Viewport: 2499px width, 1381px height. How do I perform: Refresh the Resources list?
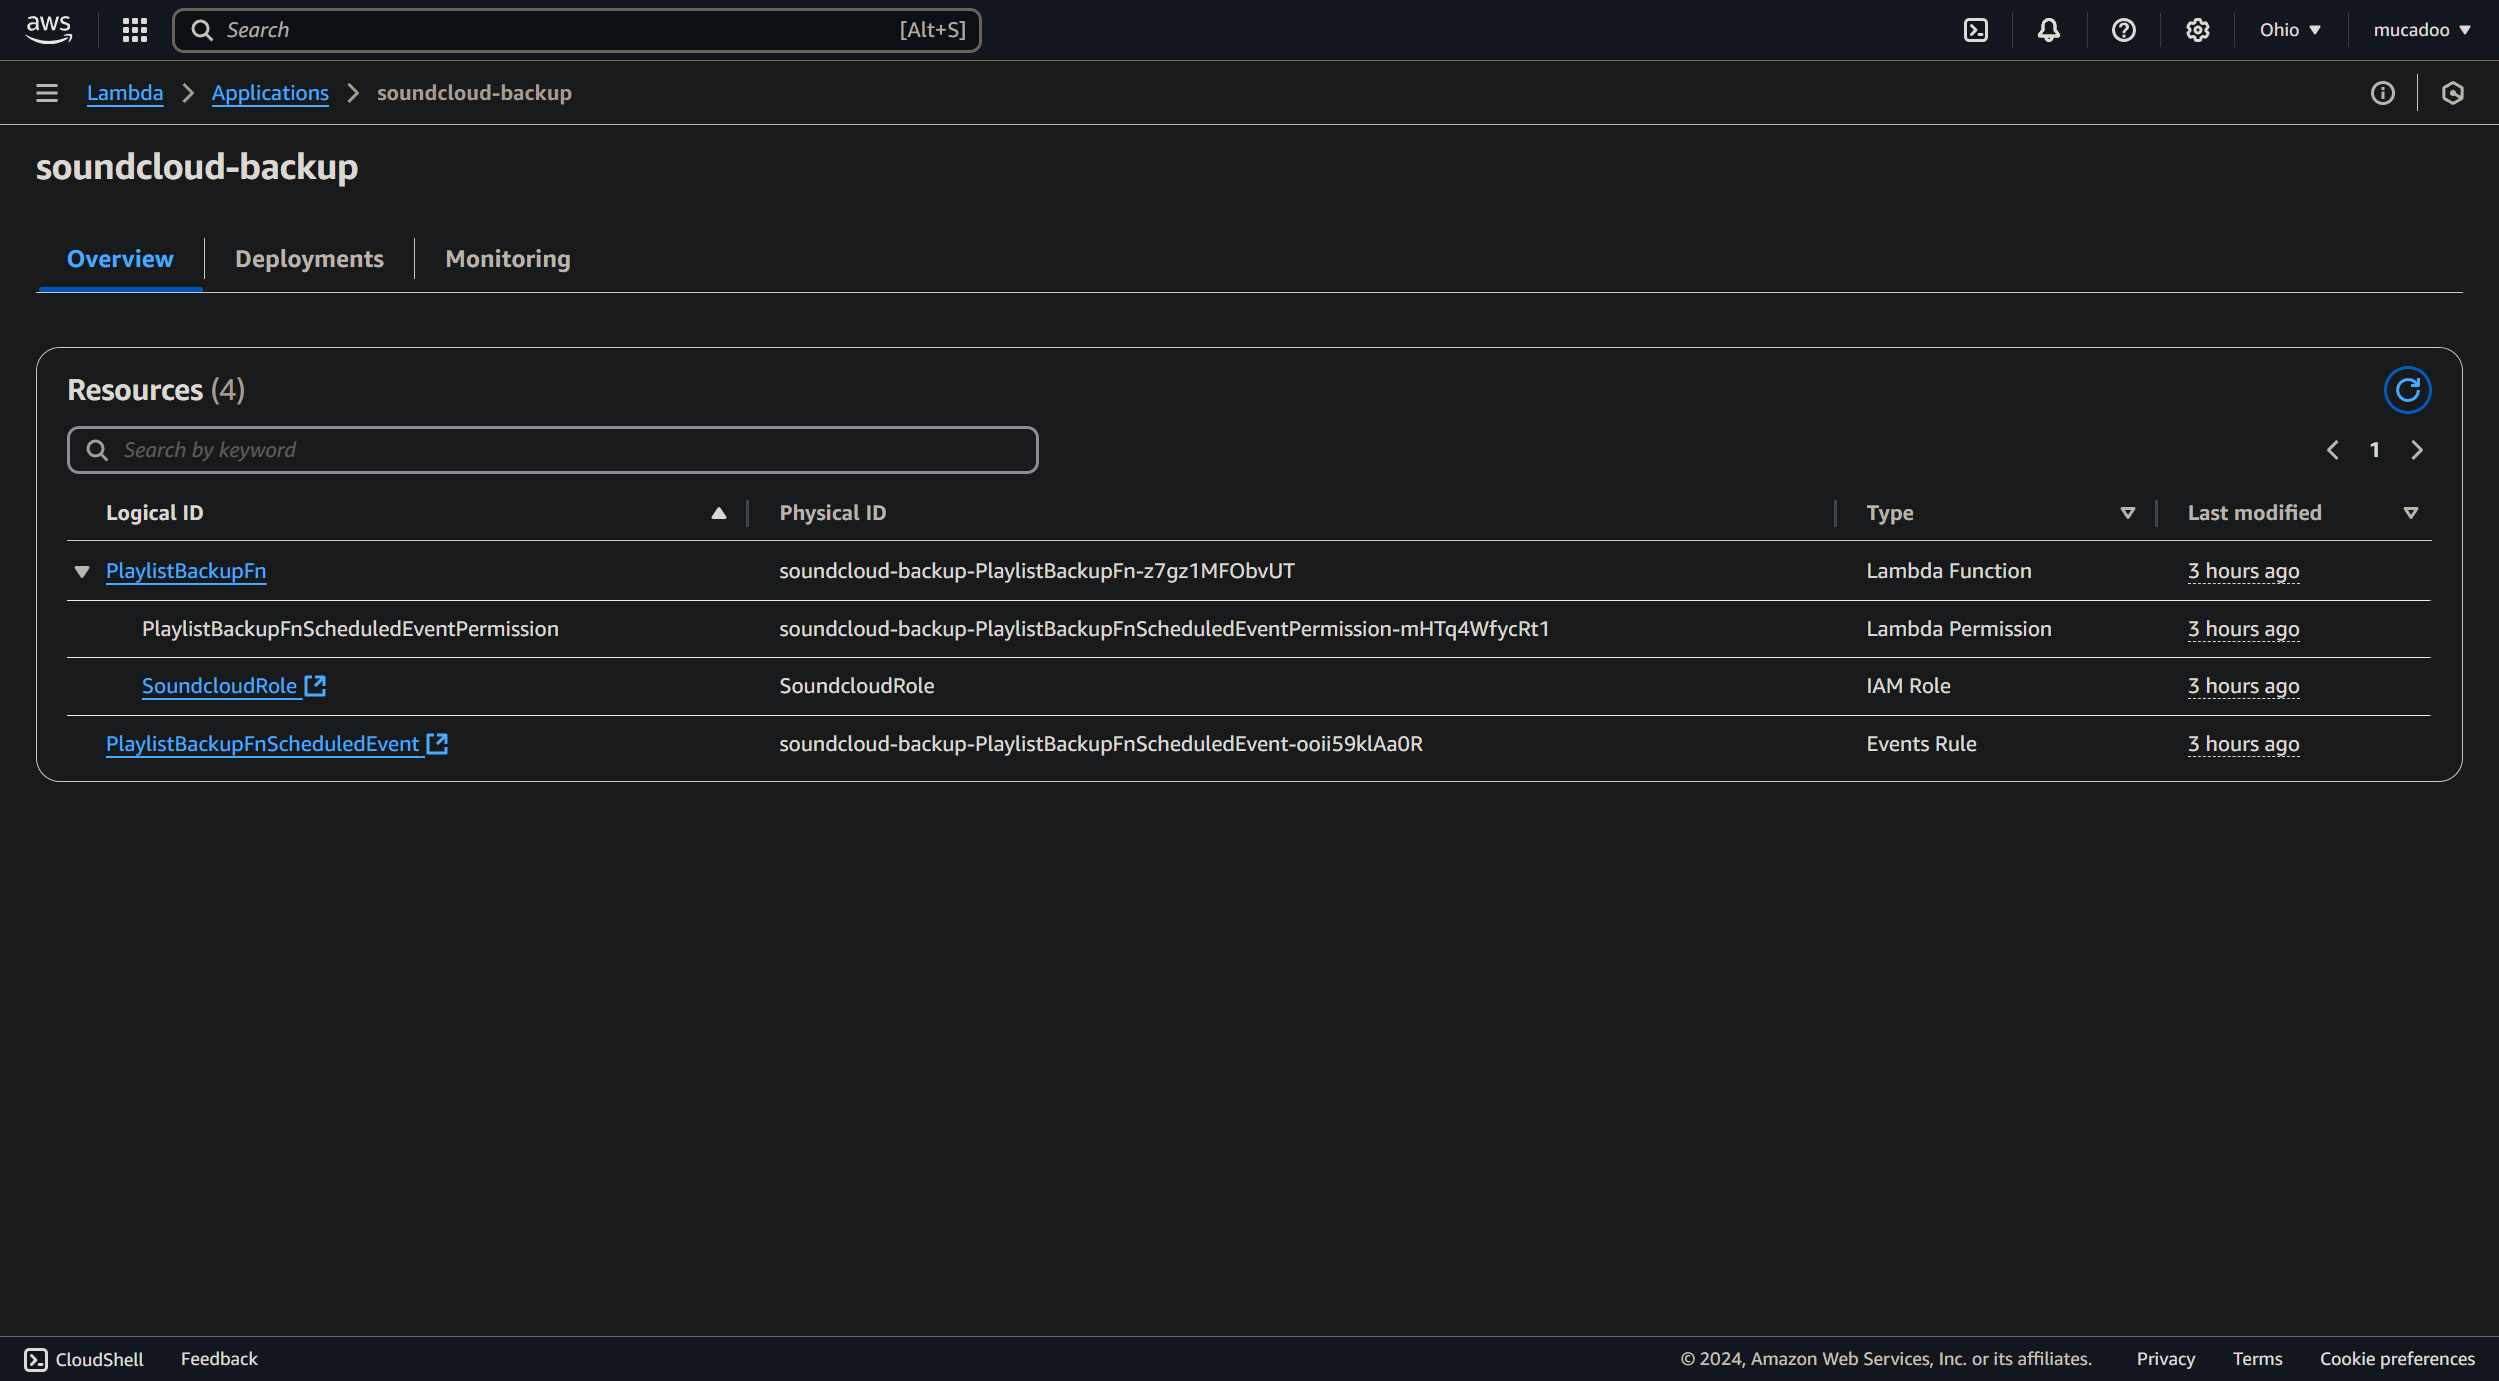[2406, 390]
